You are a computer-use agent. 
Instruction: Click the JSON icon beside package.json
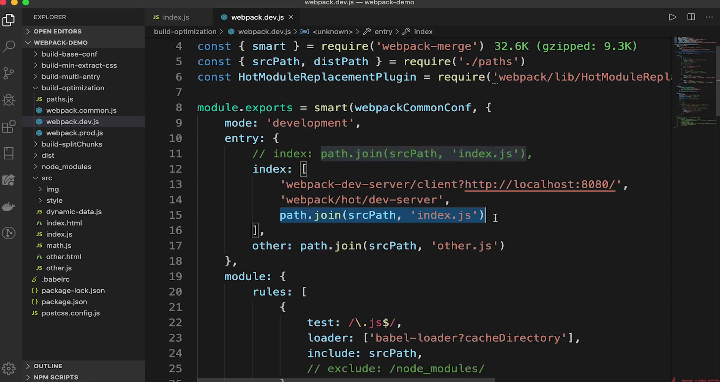tap(34, 302)
